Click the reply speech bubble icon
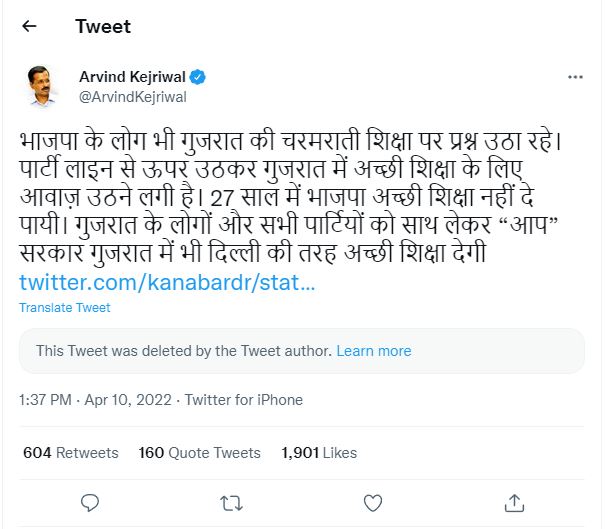The width and height of the screenshot is (605, 529). (x=89, y=501)
